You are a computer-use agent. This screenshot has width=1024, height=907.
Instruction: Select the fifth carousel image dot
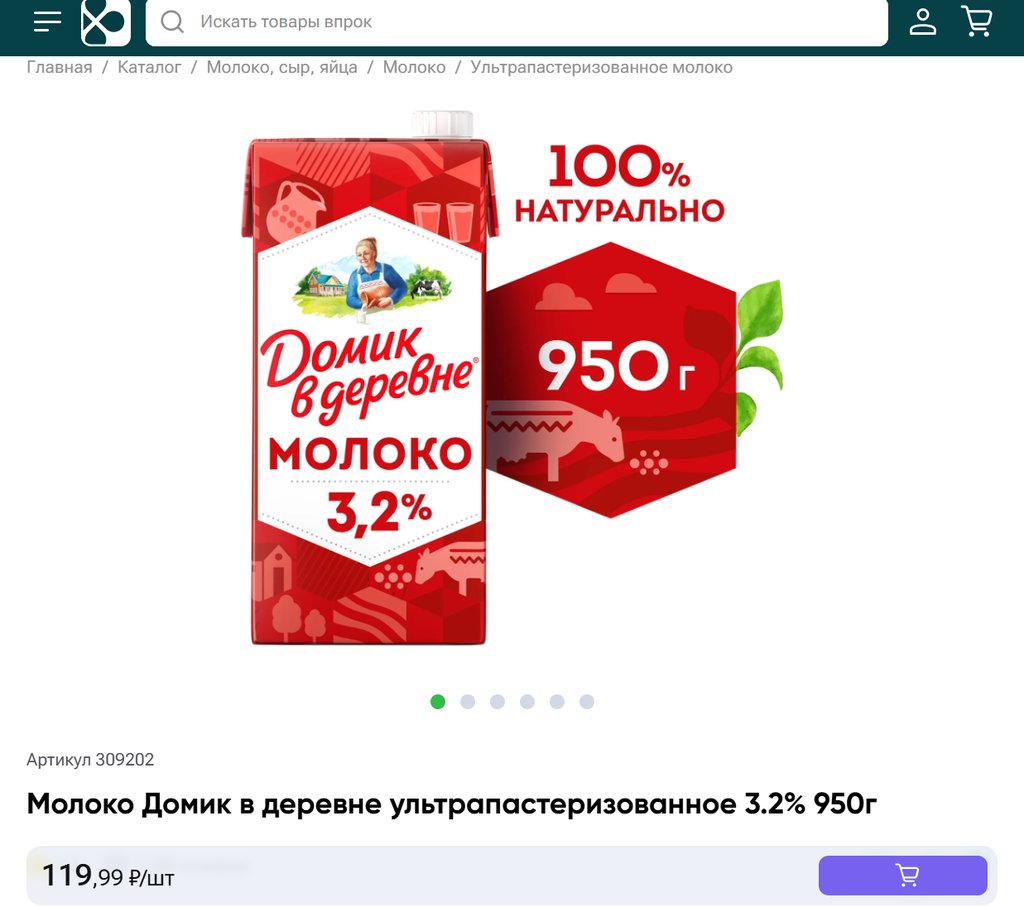point(557,701)
